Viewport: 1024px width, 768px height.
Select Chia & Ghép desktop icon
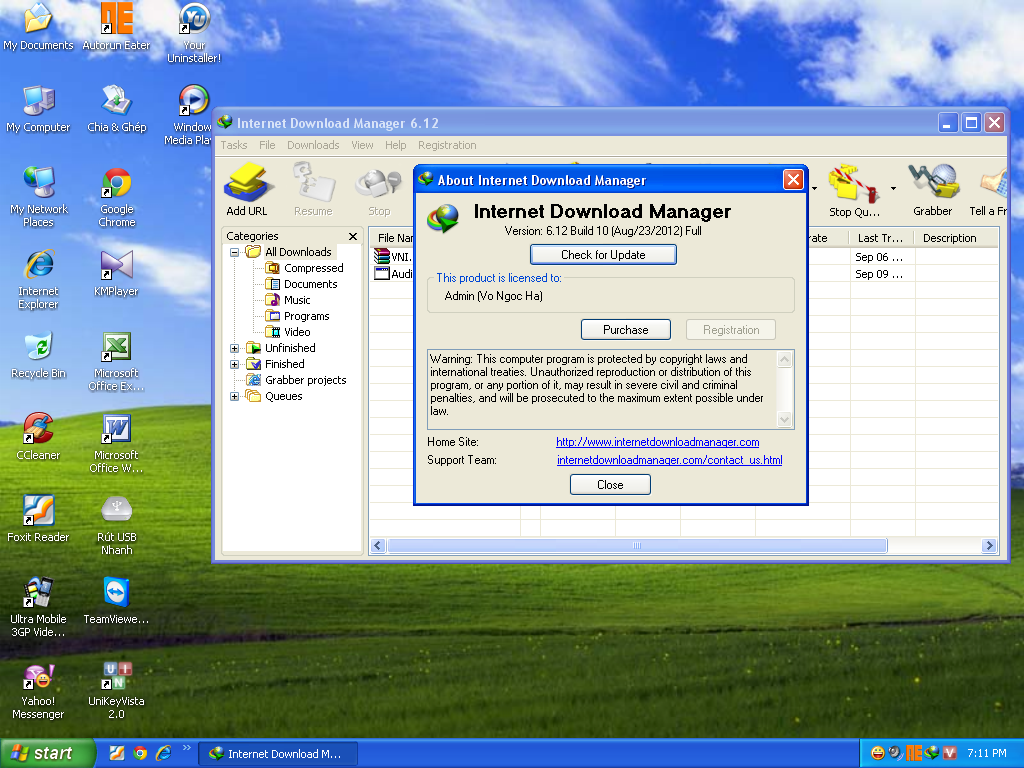116,109
